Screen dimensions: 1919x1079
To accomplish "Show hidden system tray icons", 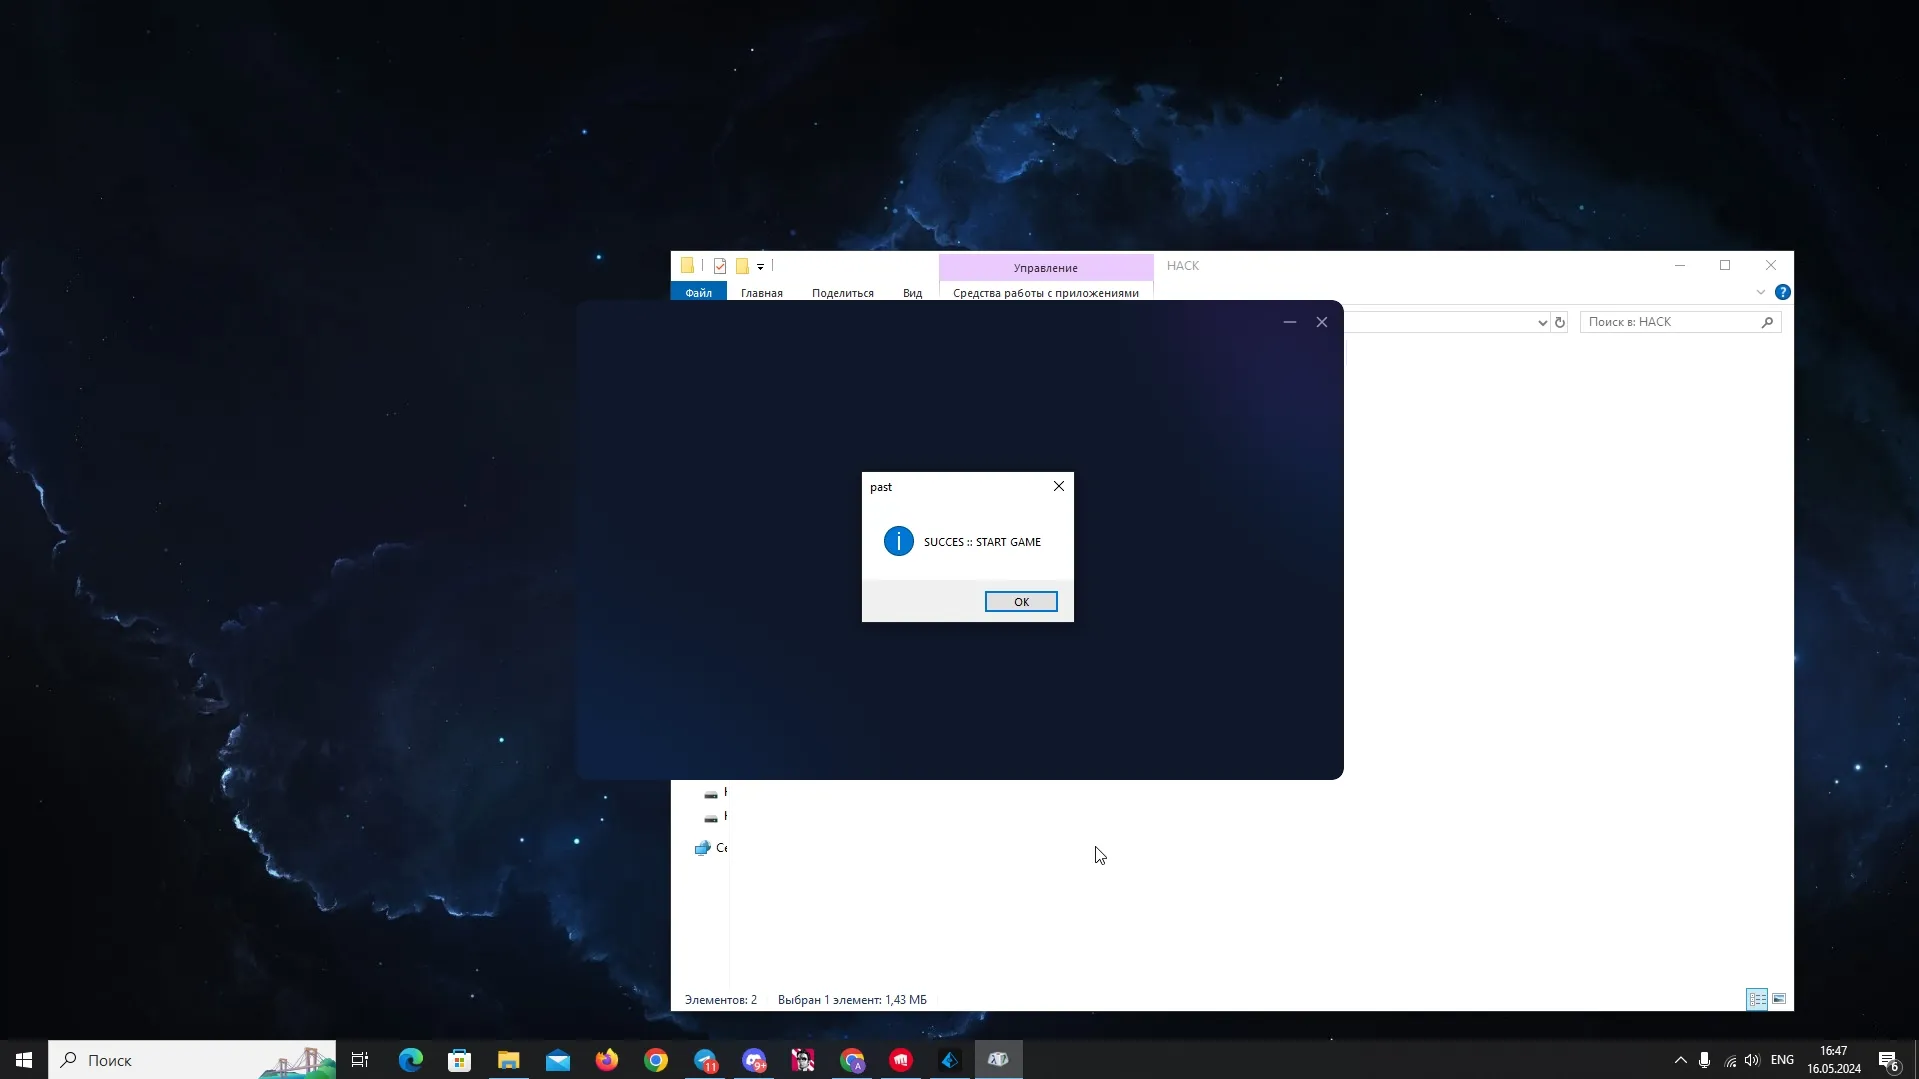I will [1680, 1060].
